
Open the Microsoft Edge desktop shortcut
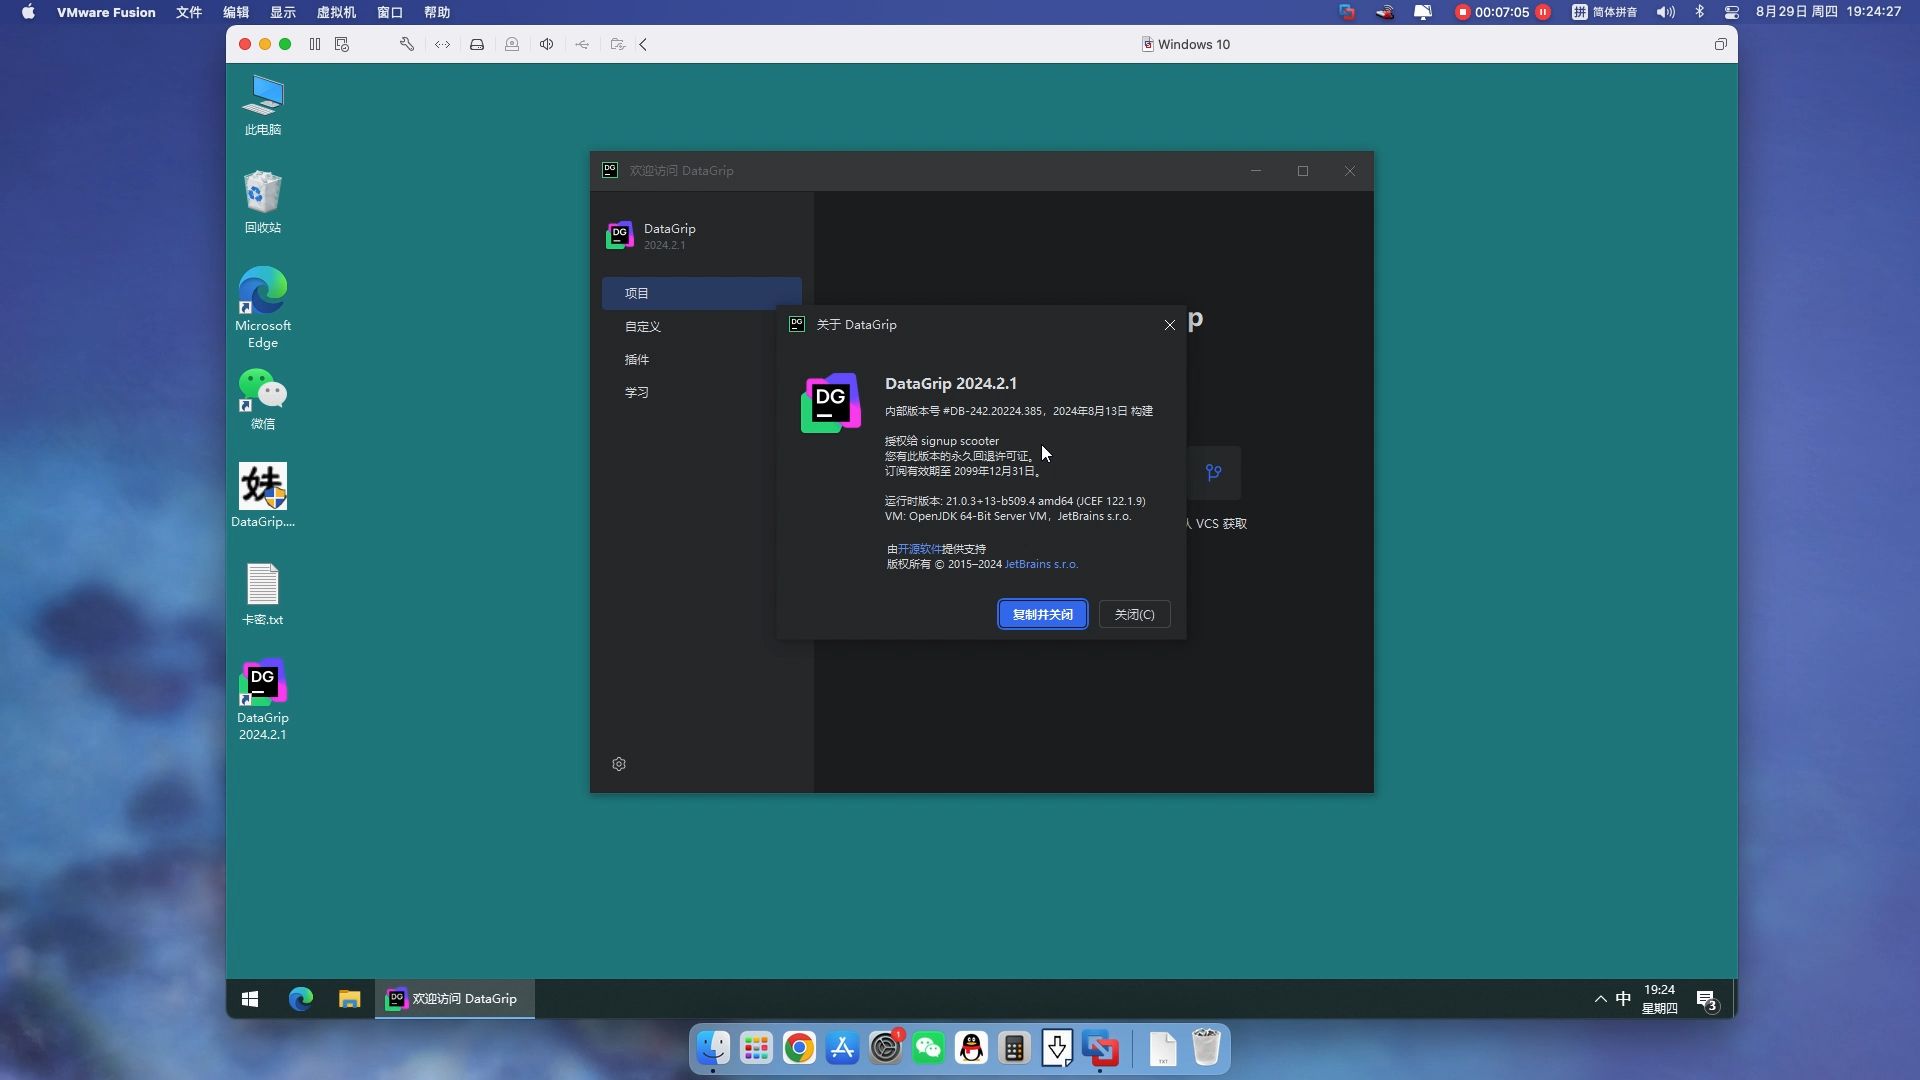pos(263,307)
